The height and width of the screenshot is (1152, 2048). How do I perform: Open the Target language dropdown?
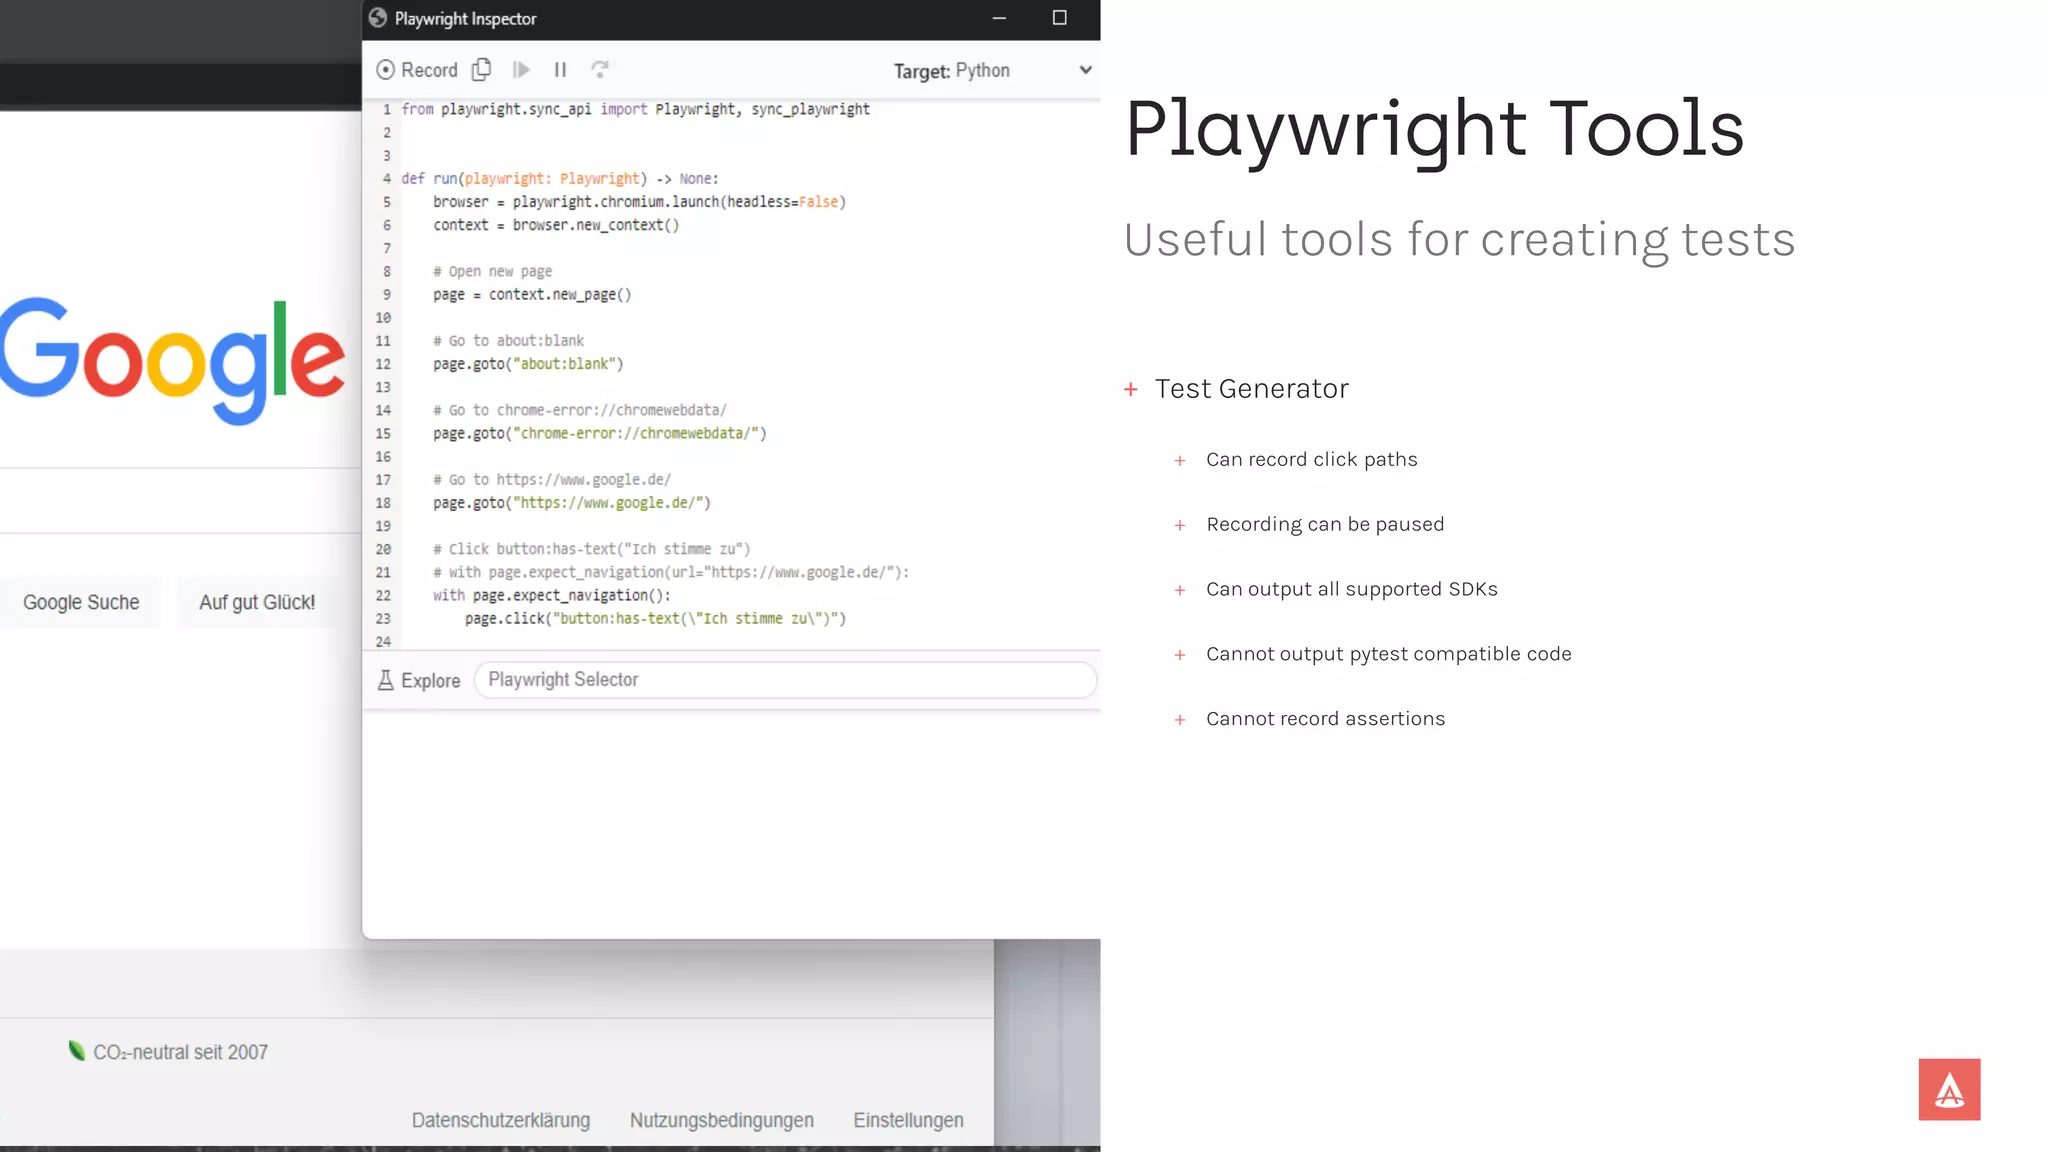(1023, 70)
